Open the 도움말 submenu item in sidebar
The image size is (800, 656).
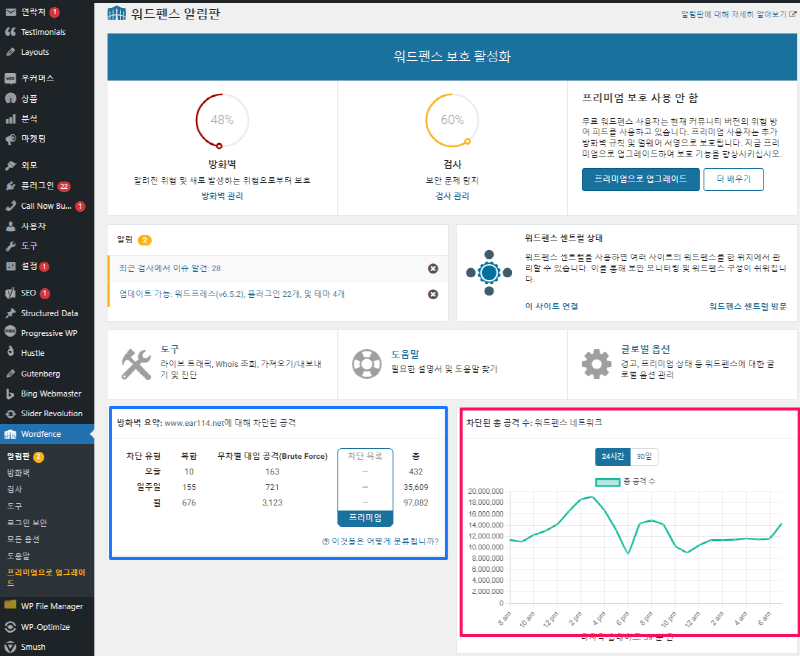tap(18, 556)
